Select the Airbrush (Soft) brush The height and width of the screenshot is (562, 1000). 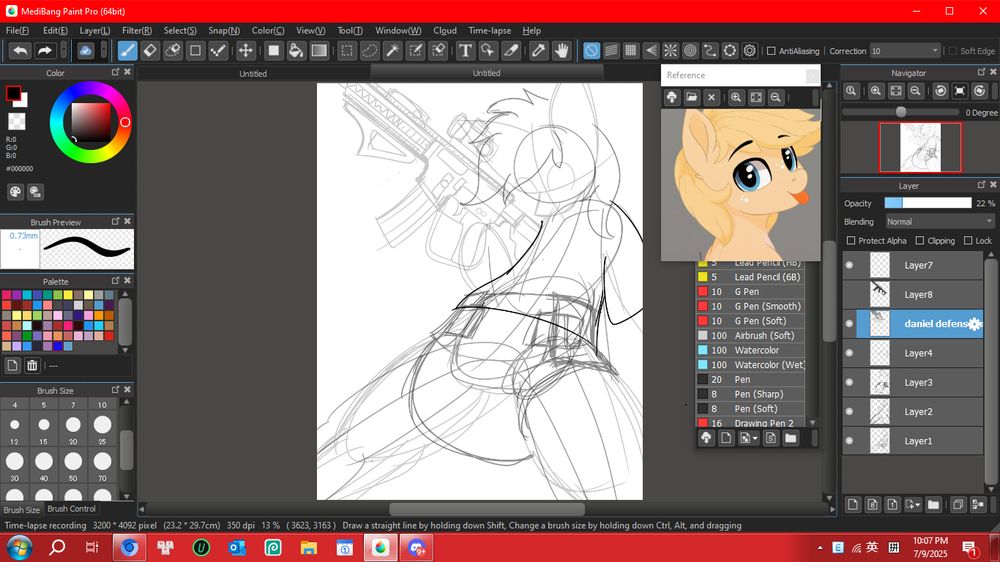[x=750, y=336]
